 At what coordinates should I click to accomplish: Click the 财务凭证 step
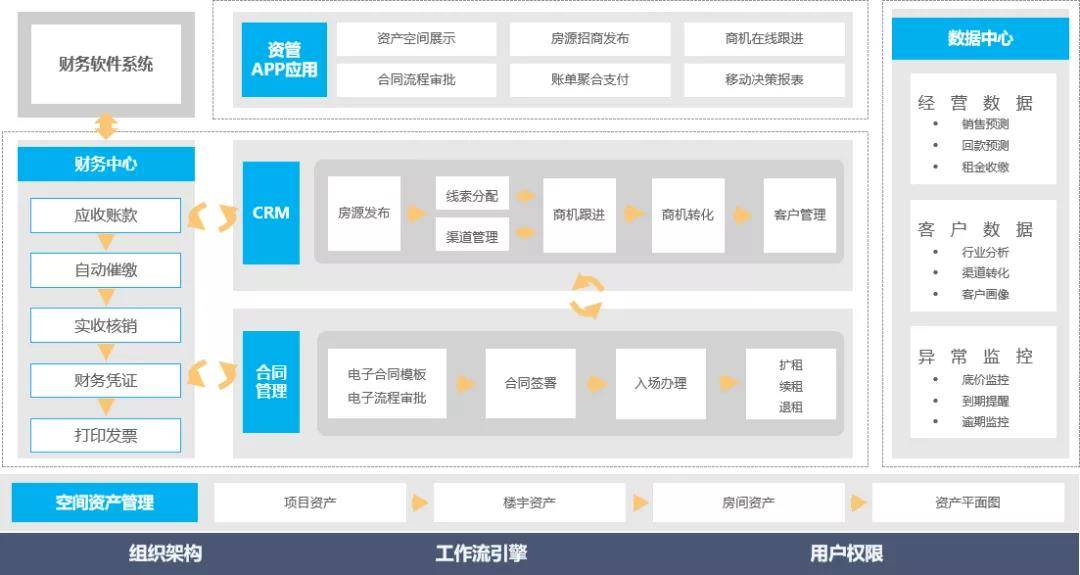[105, 380]
